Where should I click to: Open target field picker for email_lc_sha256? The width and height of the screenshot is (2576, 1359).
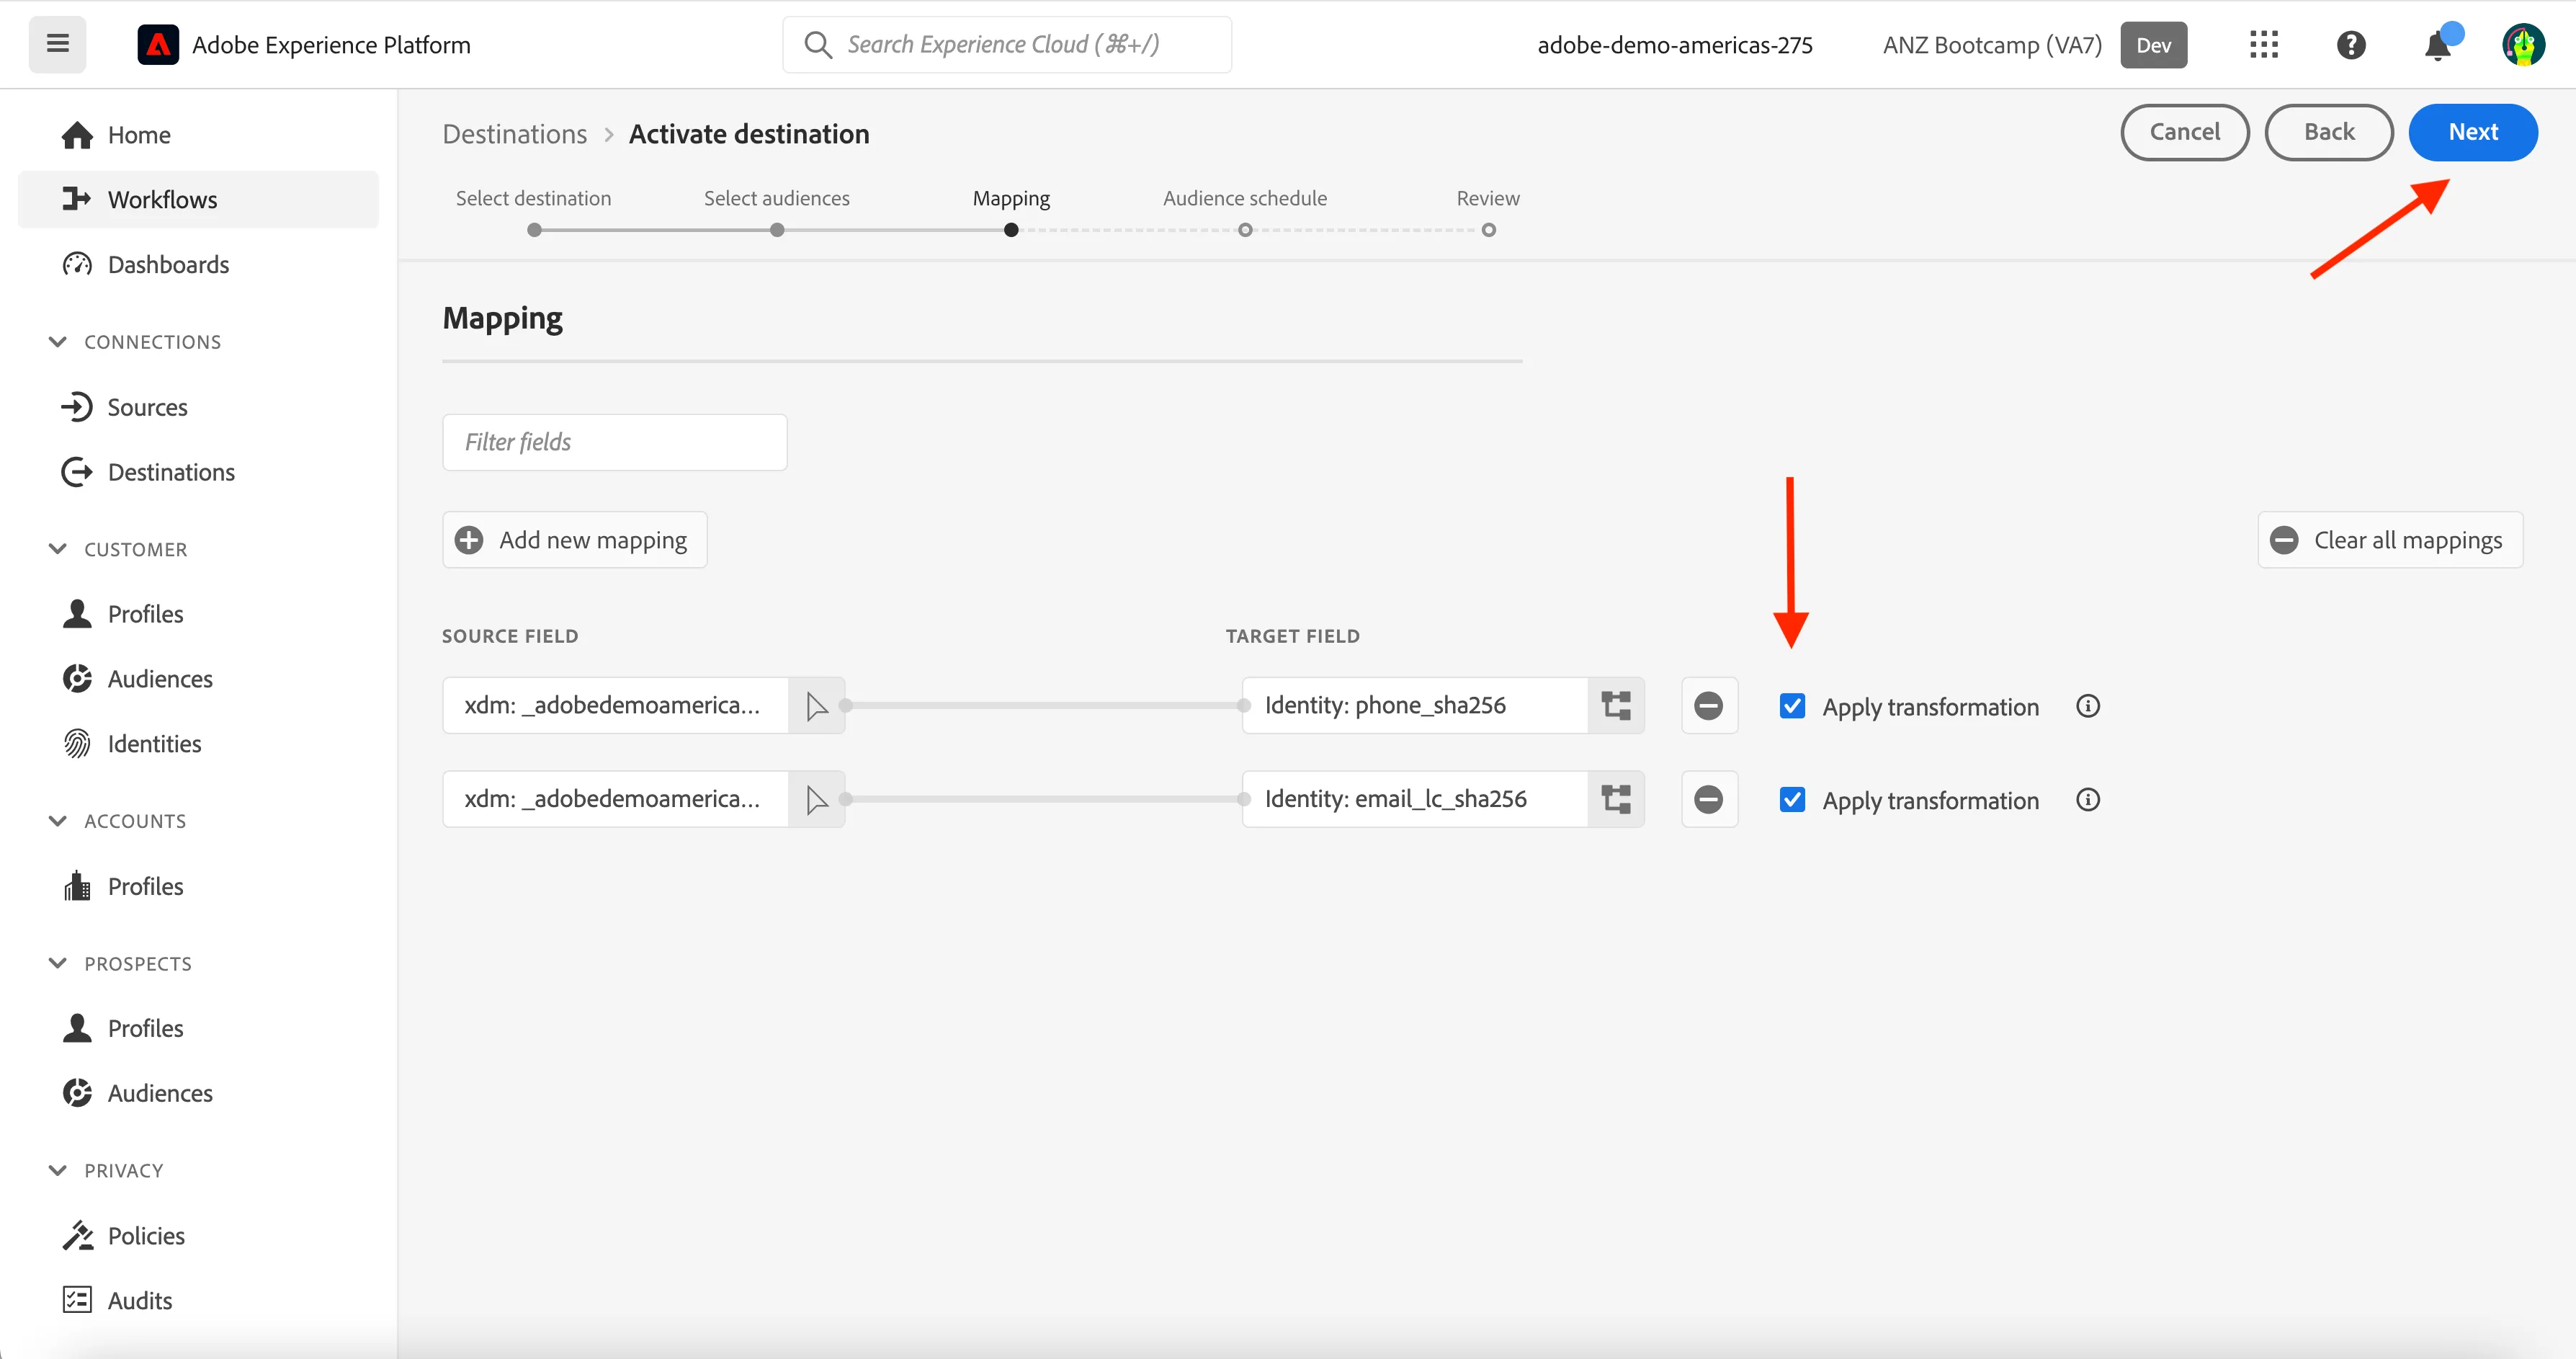1616,799
